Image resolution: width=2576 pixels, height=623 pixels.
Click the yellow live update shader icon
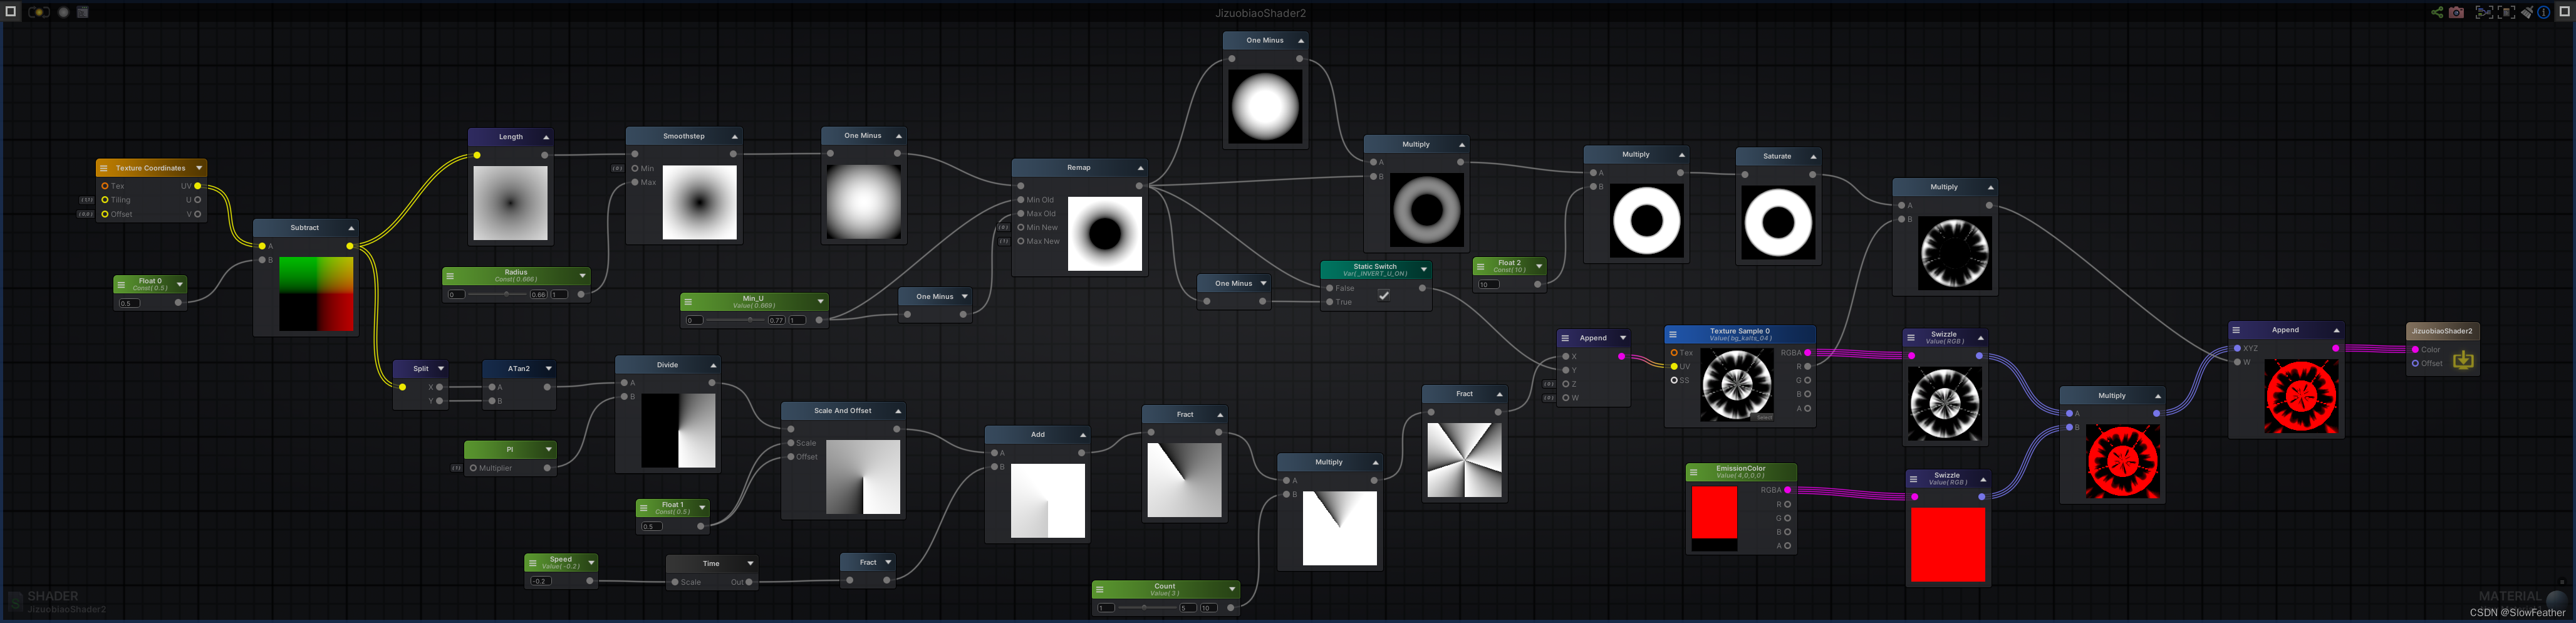point(39,12)
